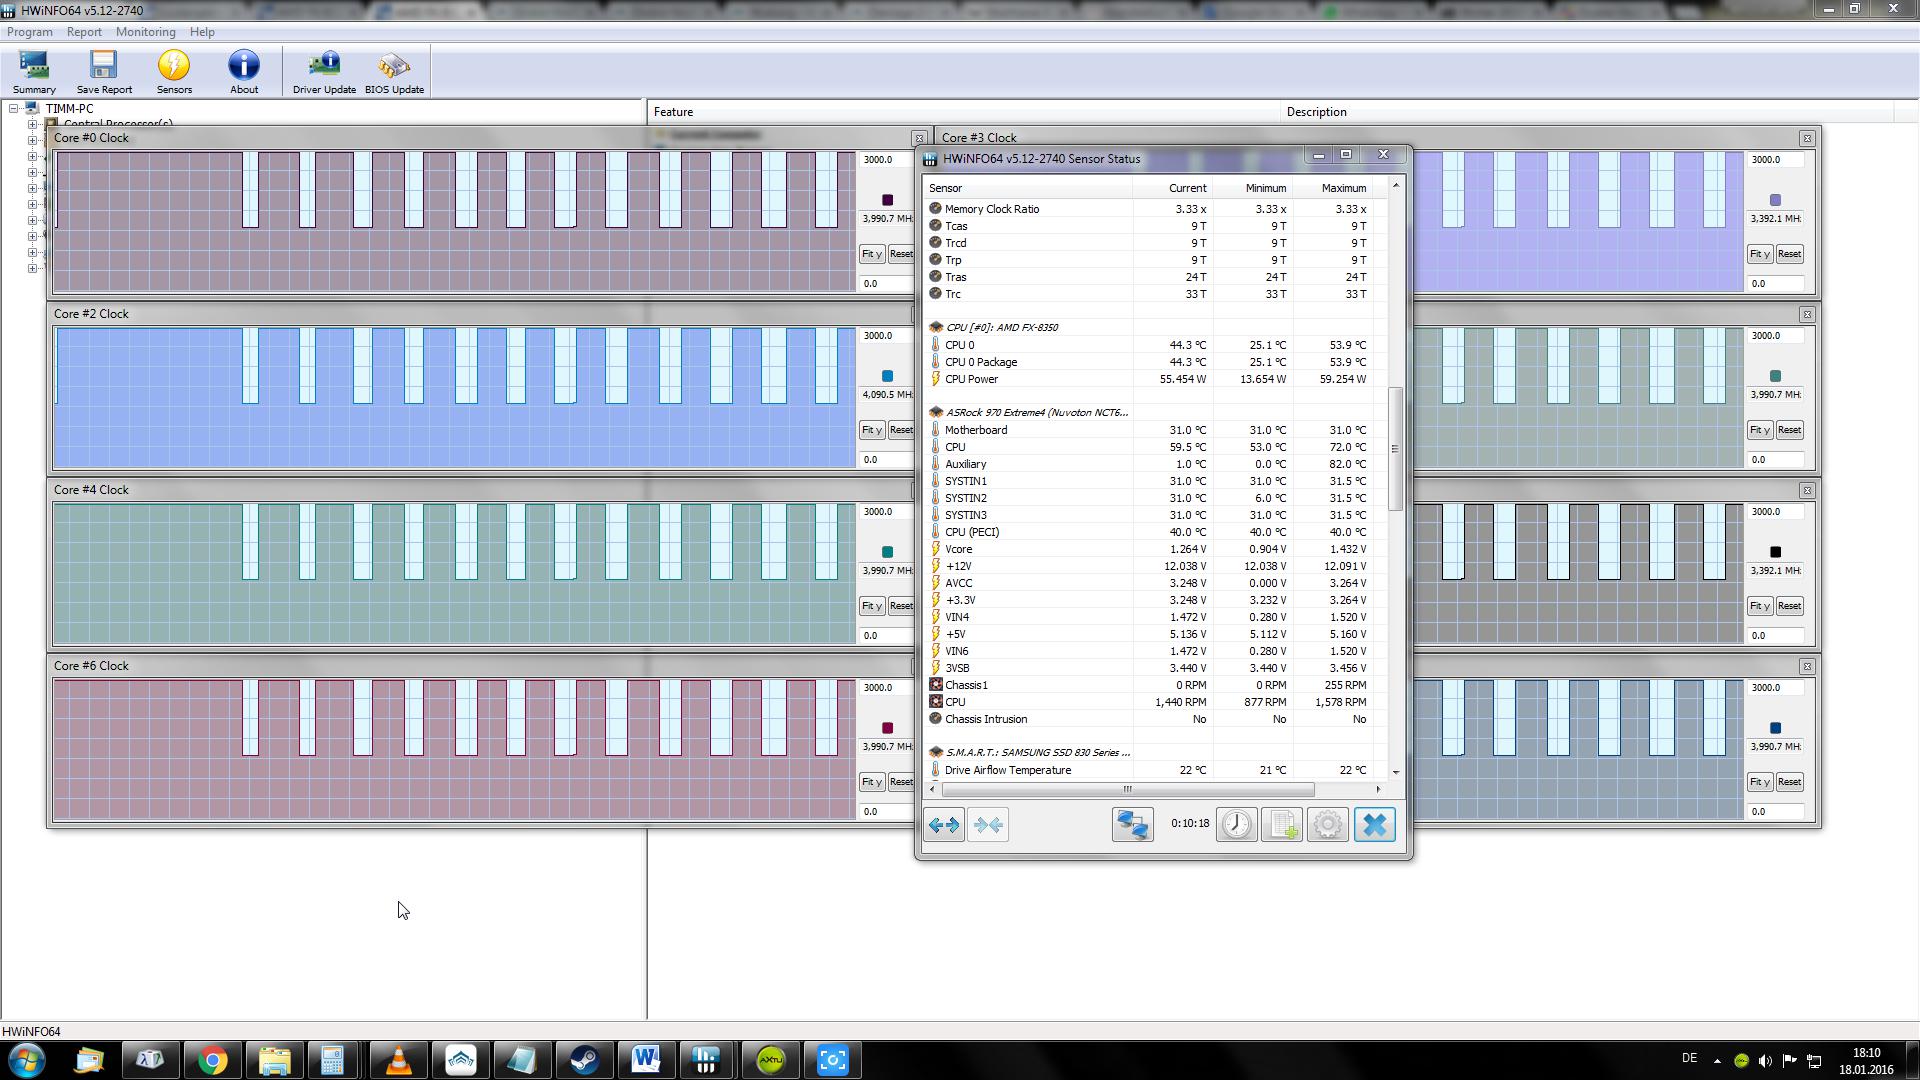Click Fit y on Core #0 Clock graph
Image resolution: width=1920 pixels, height=1080 pixels.
coord(871,254)
